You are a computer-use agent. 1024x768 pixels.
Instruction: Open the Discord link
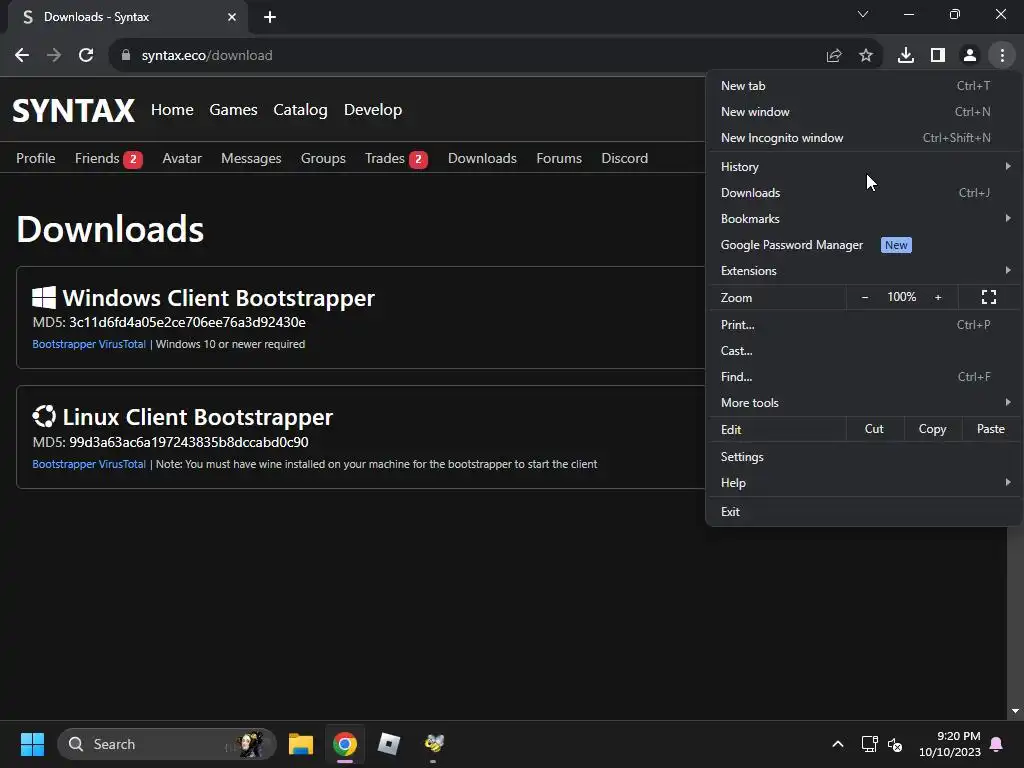(x=625, y=158)
